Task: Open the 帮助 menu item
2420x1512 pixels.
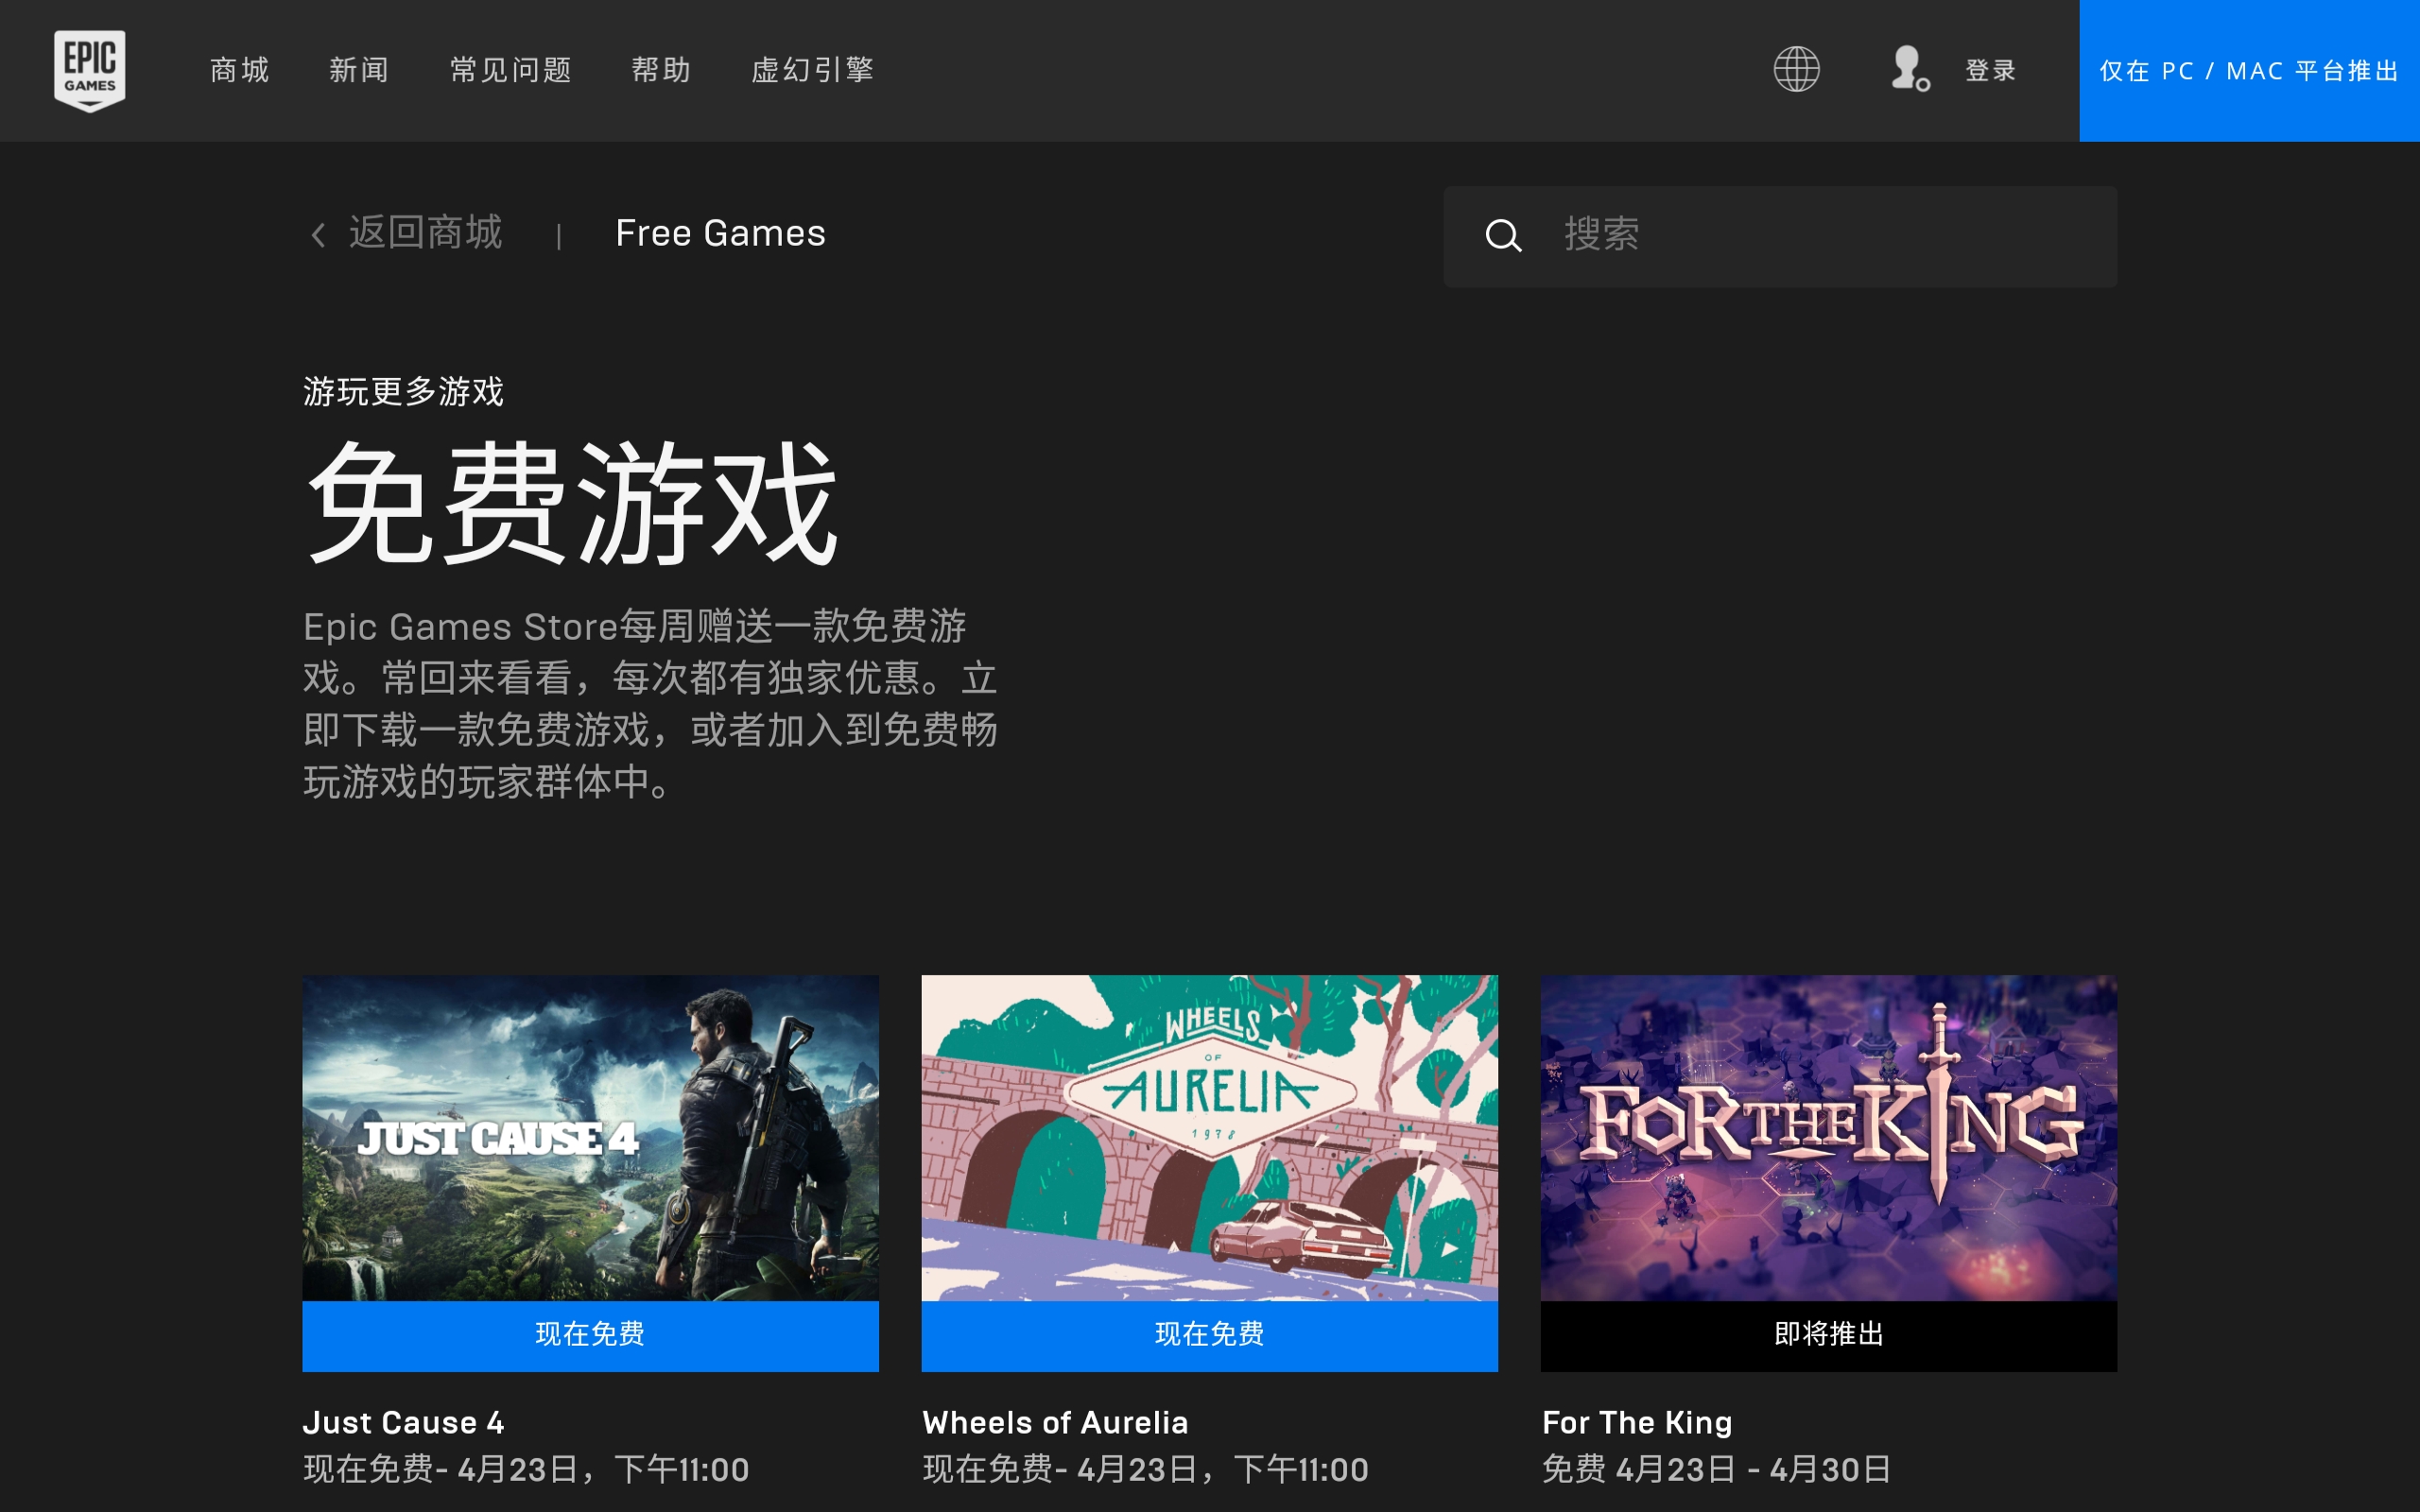Action: pyautogui.click(x=661, y=70)
